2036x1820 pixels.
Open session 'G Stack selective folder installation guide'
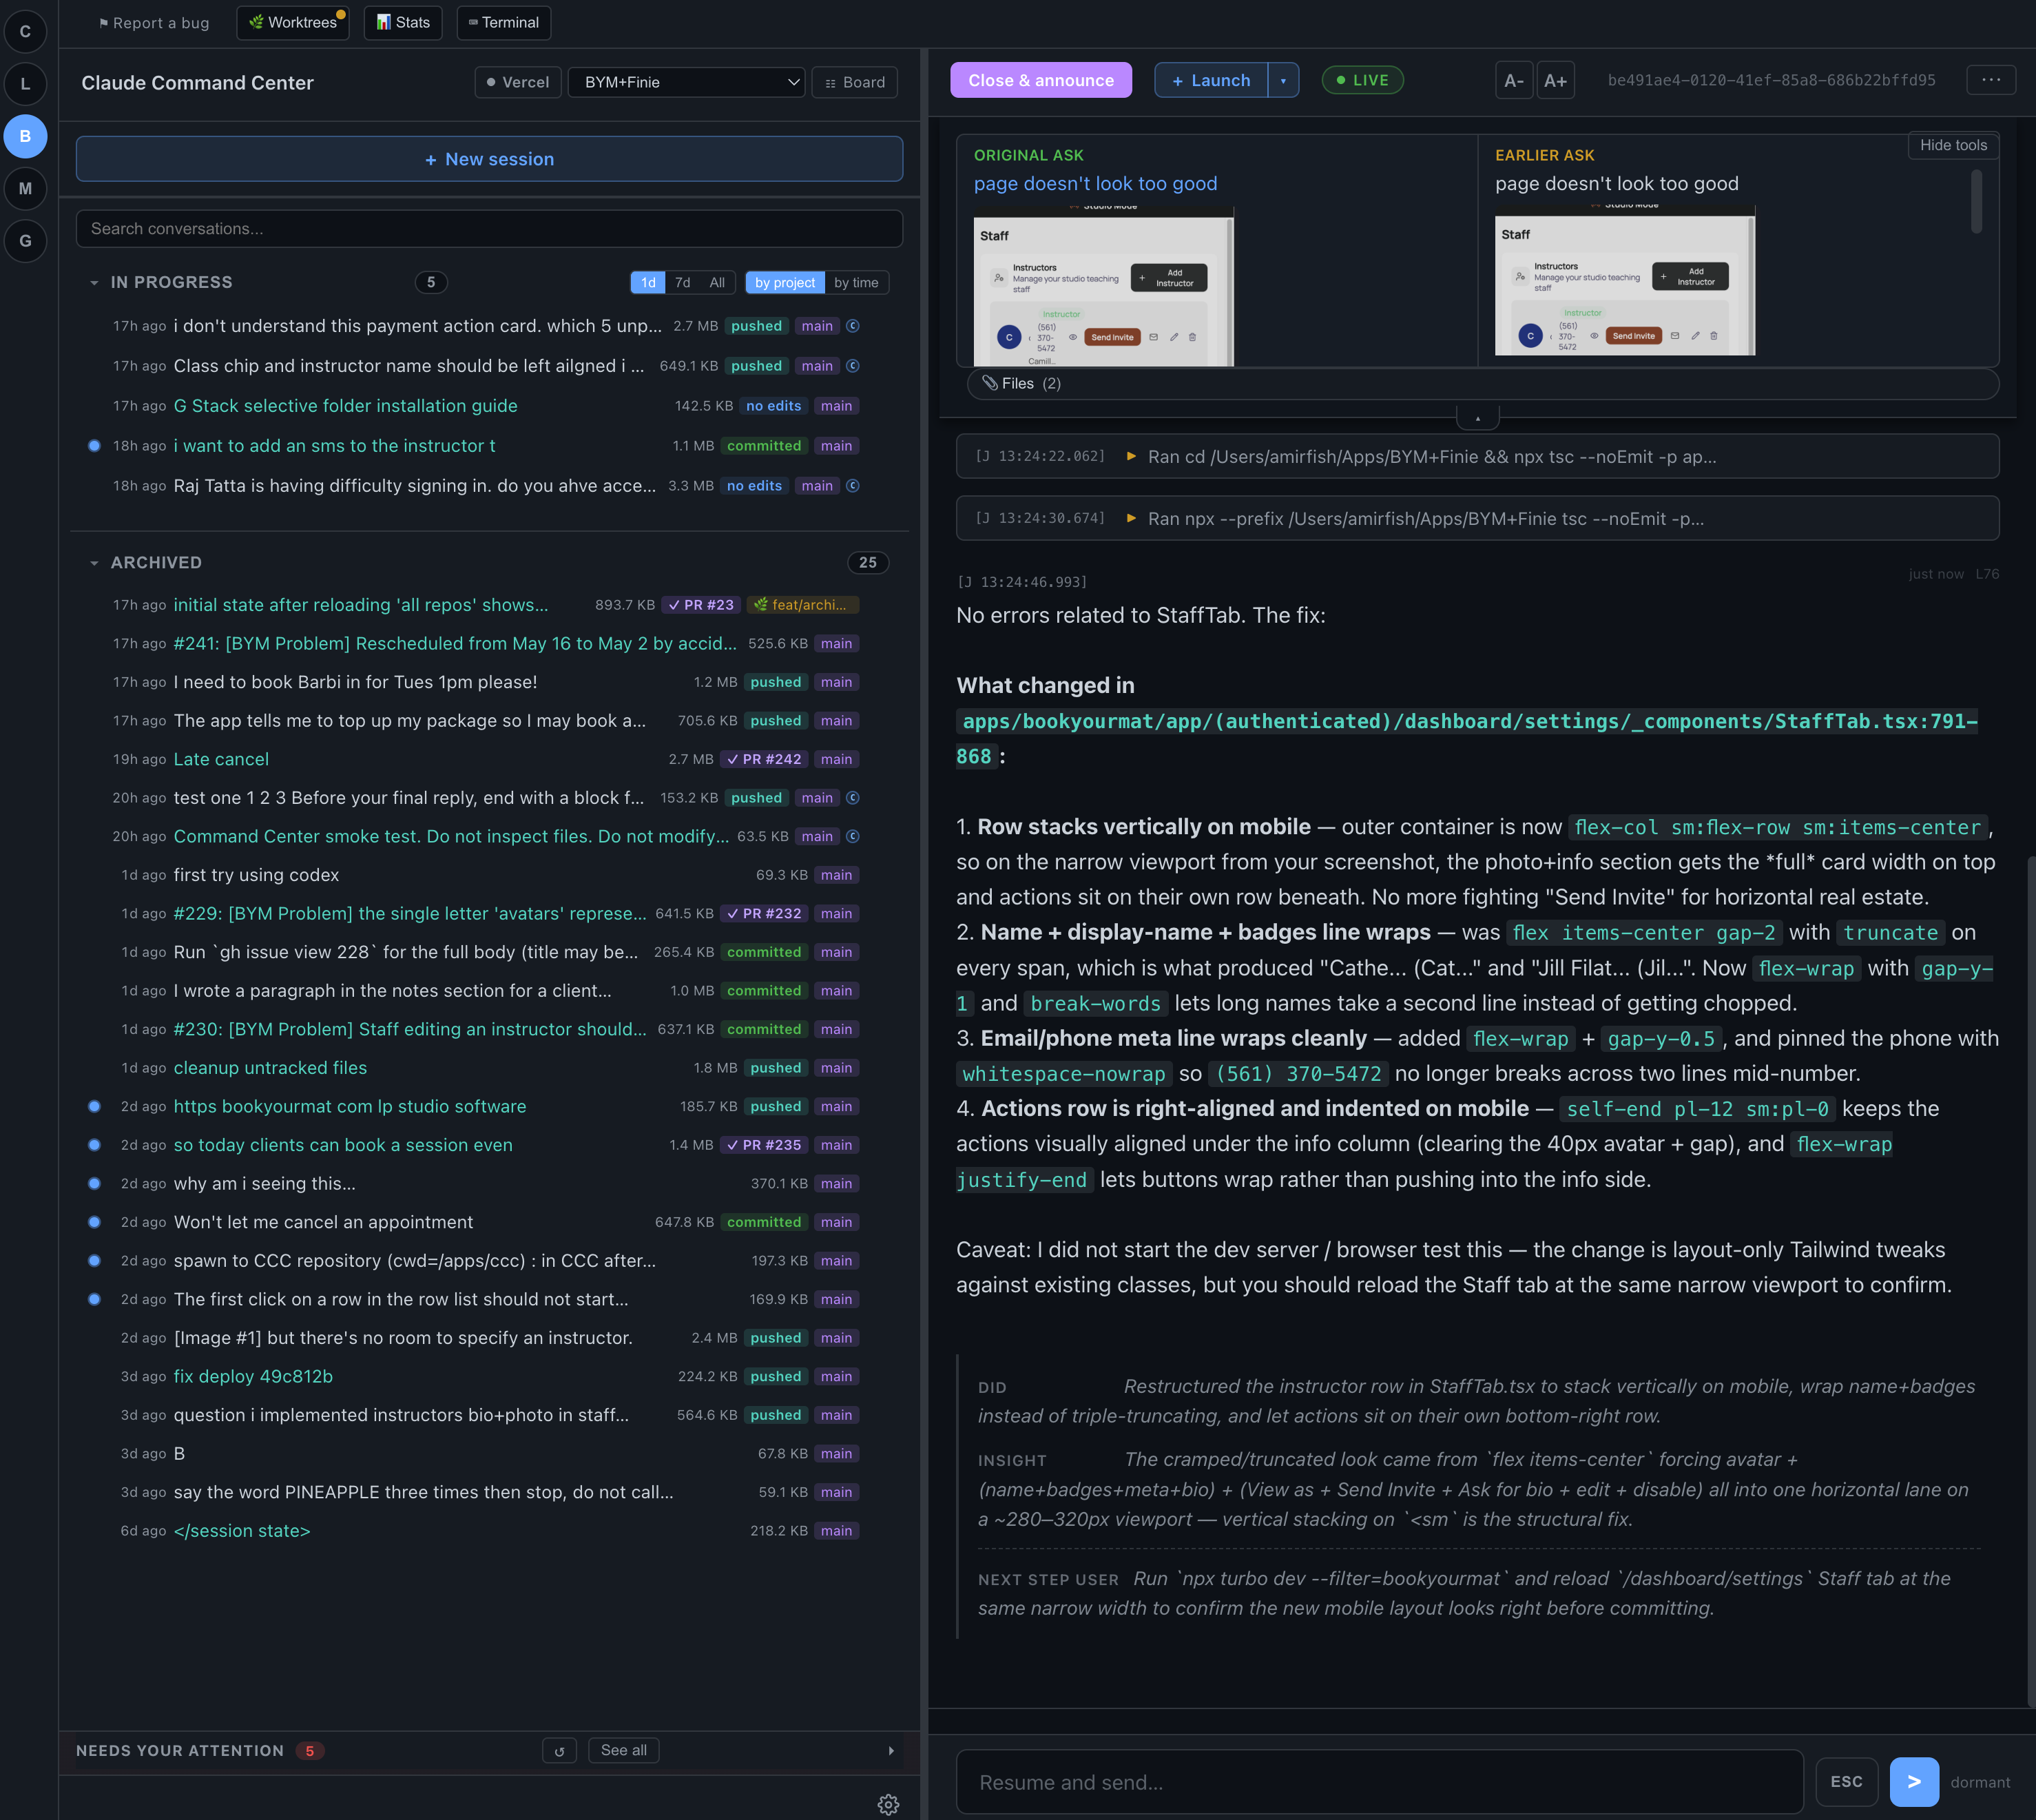(x=345, y=406)
